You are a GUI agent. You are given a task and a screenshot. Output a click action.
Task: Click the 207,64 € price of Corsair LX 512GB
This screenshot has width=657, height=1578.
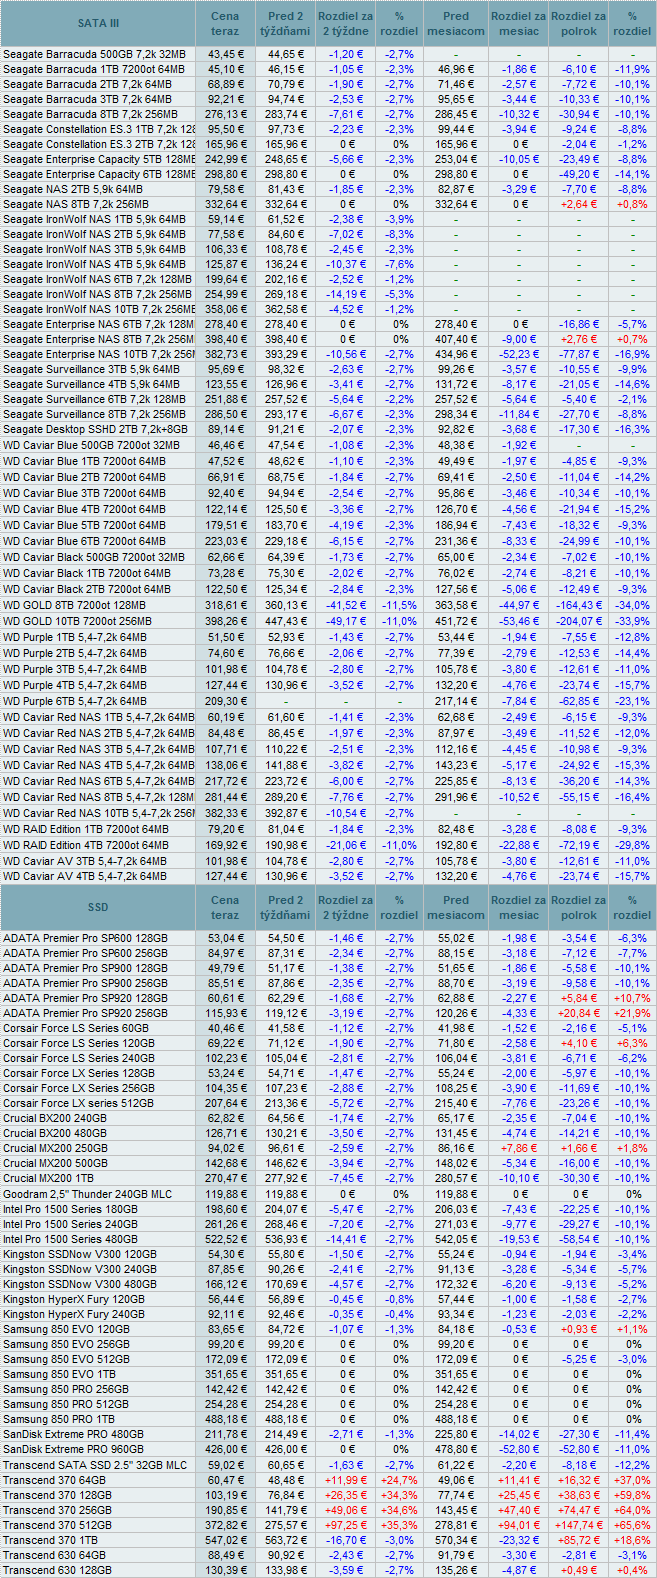[225, 1103]
